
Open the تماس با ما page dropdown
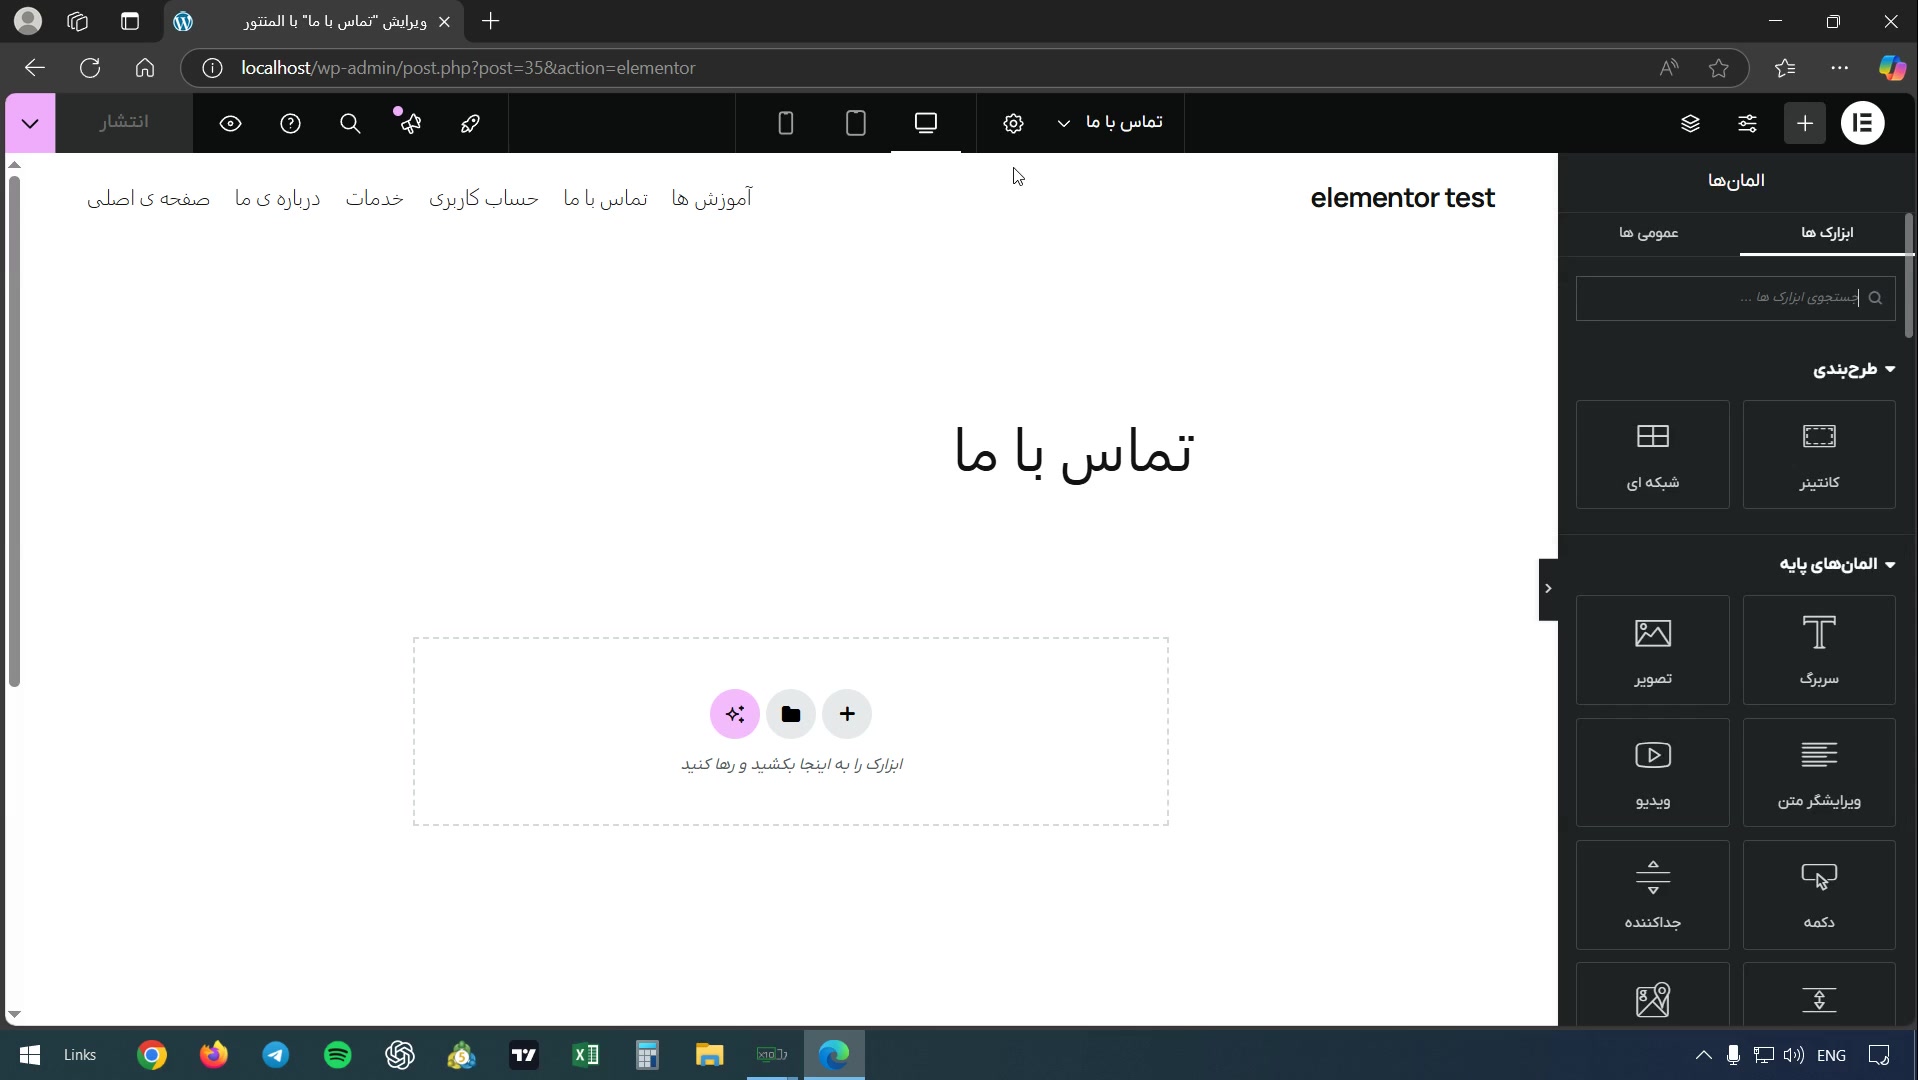pos(1110,122)
